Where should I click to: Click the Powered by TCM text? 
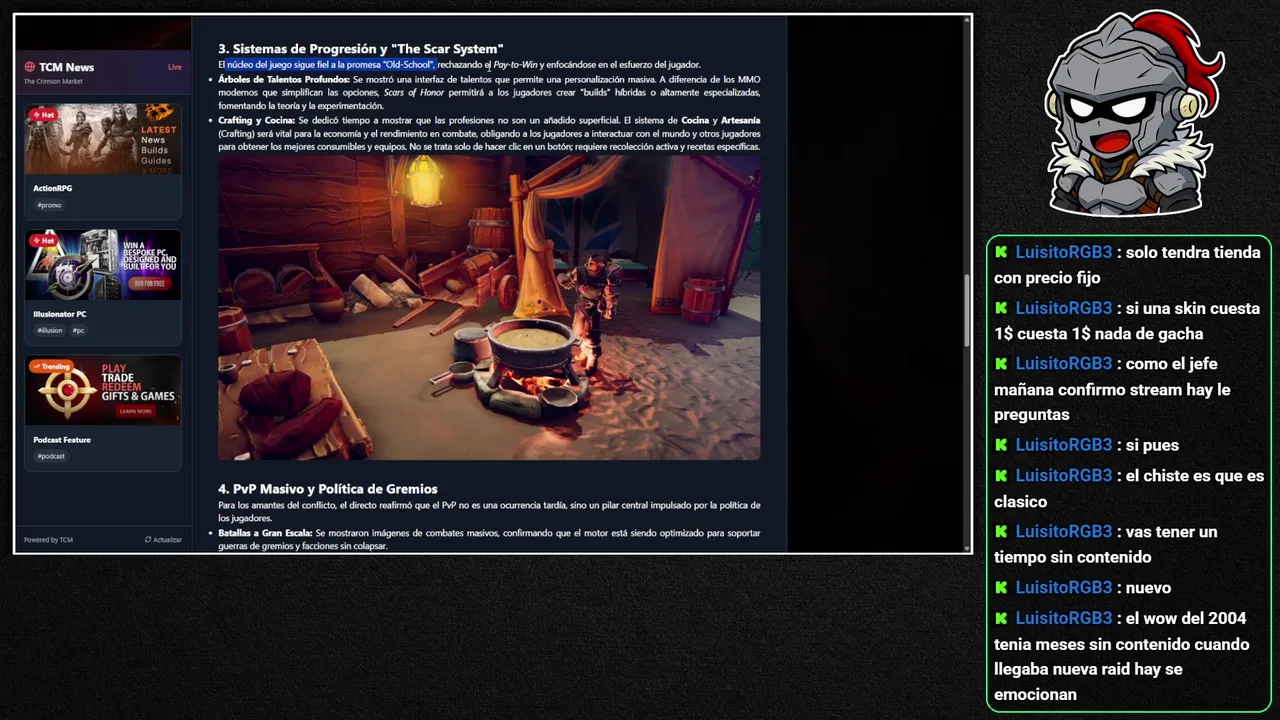pyautogui.click(x=48, y=540)
